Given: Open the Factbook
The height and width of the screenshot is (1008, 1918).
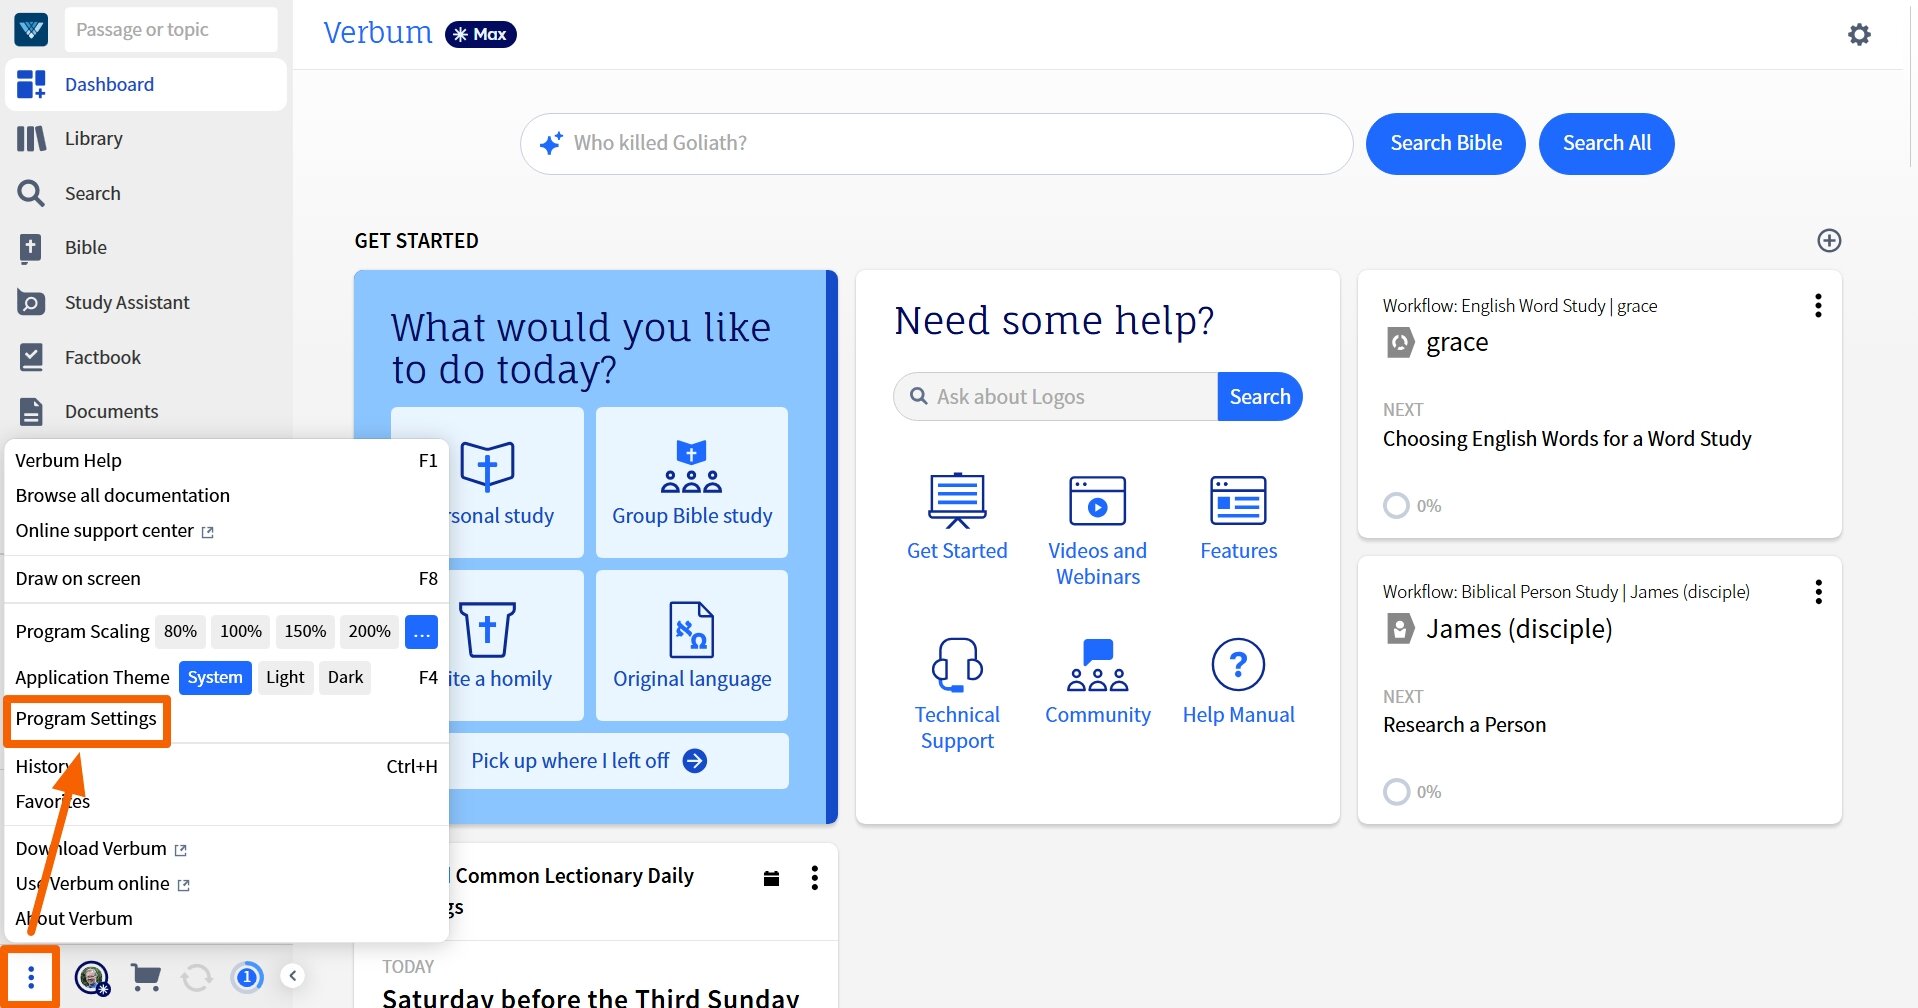Looking at the screenshot, I should tap(146, 357).
